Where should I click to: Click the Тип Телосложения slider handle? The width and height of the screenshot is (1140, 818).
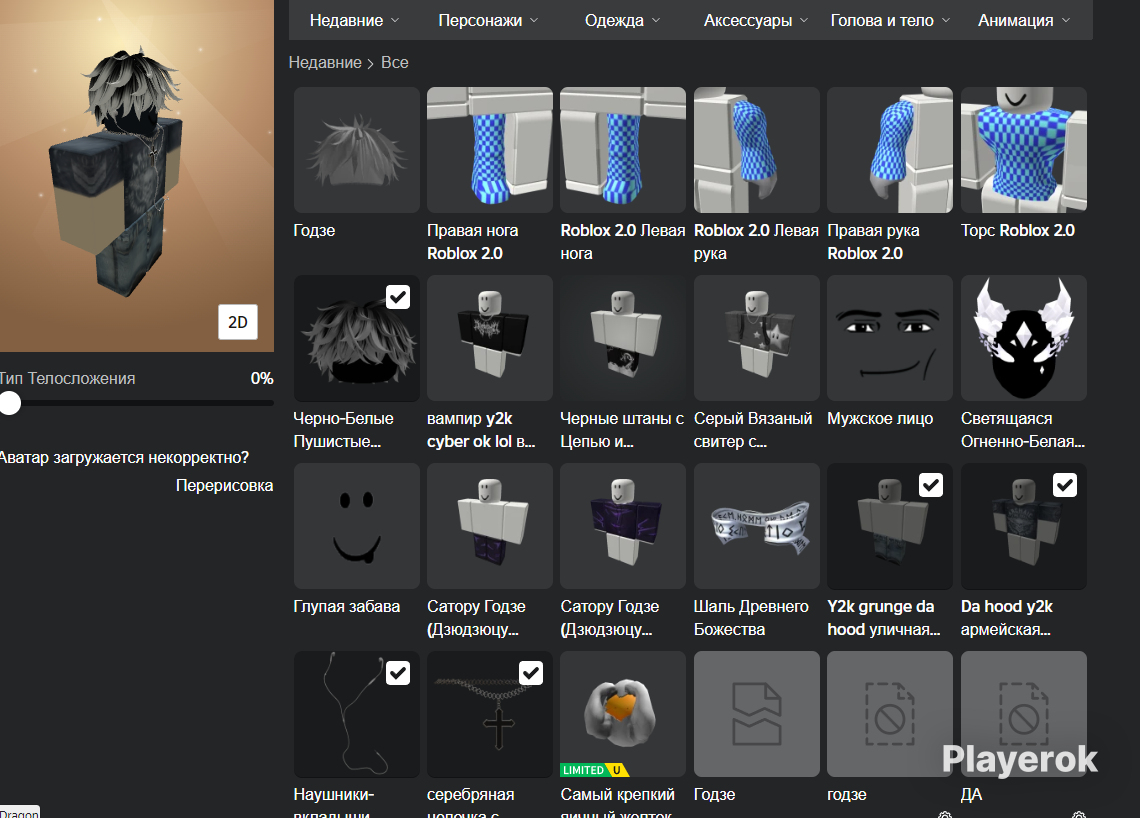click(10, 403)
